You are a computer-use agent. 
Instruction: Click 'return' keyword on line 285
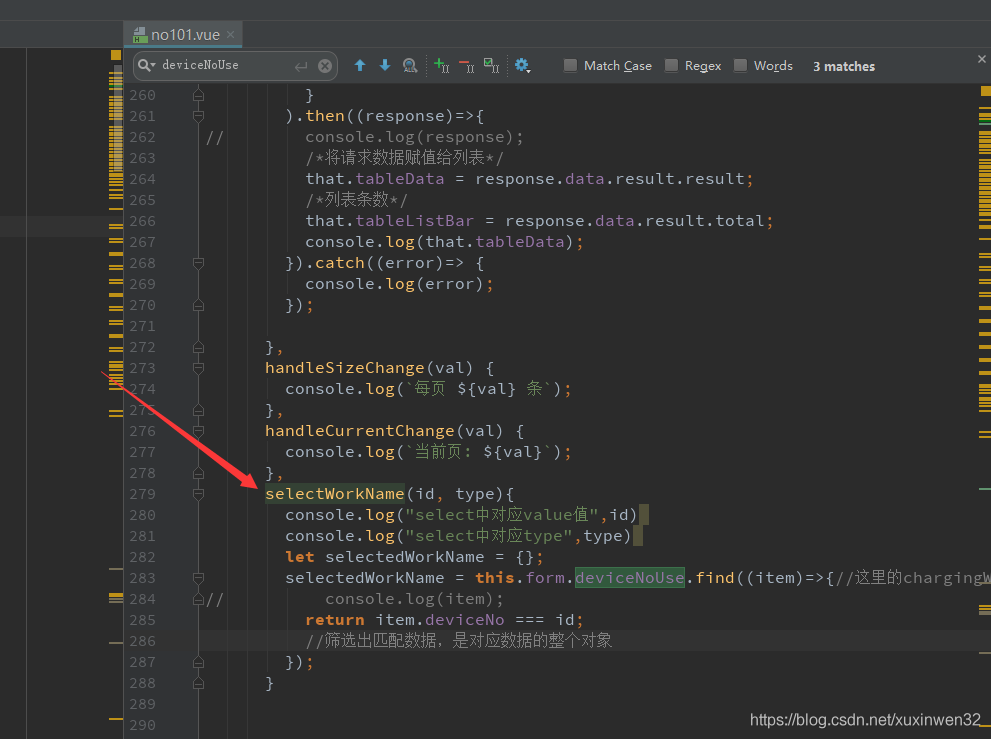click(x=334, y=620)
